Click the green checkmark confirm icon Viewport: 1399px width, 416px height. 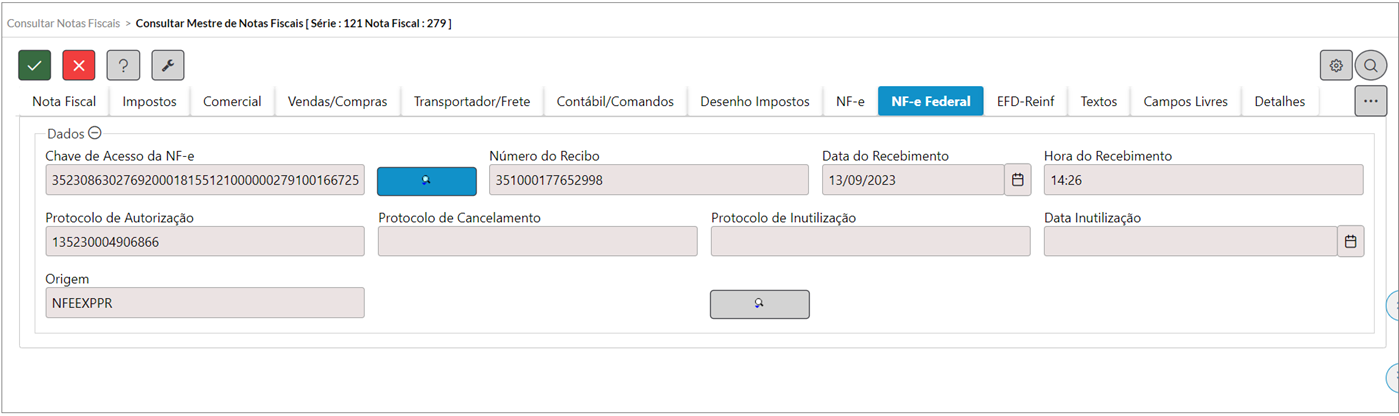coord(35,65)
